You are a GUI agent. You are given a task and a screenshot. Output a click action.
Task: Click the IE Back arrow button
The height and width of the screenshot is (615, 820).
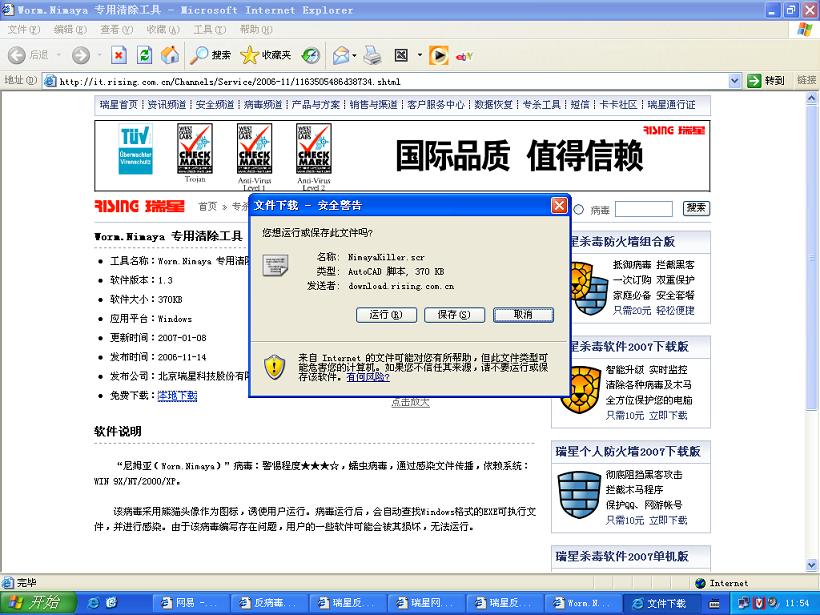tap(17, 55)
